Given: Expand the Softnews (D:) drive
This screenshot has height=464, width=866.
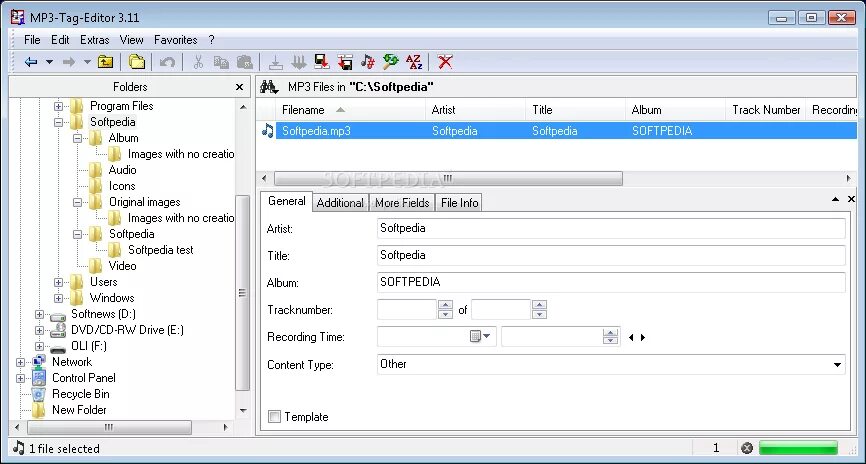Looking at the screenshot, I should 39,314.
